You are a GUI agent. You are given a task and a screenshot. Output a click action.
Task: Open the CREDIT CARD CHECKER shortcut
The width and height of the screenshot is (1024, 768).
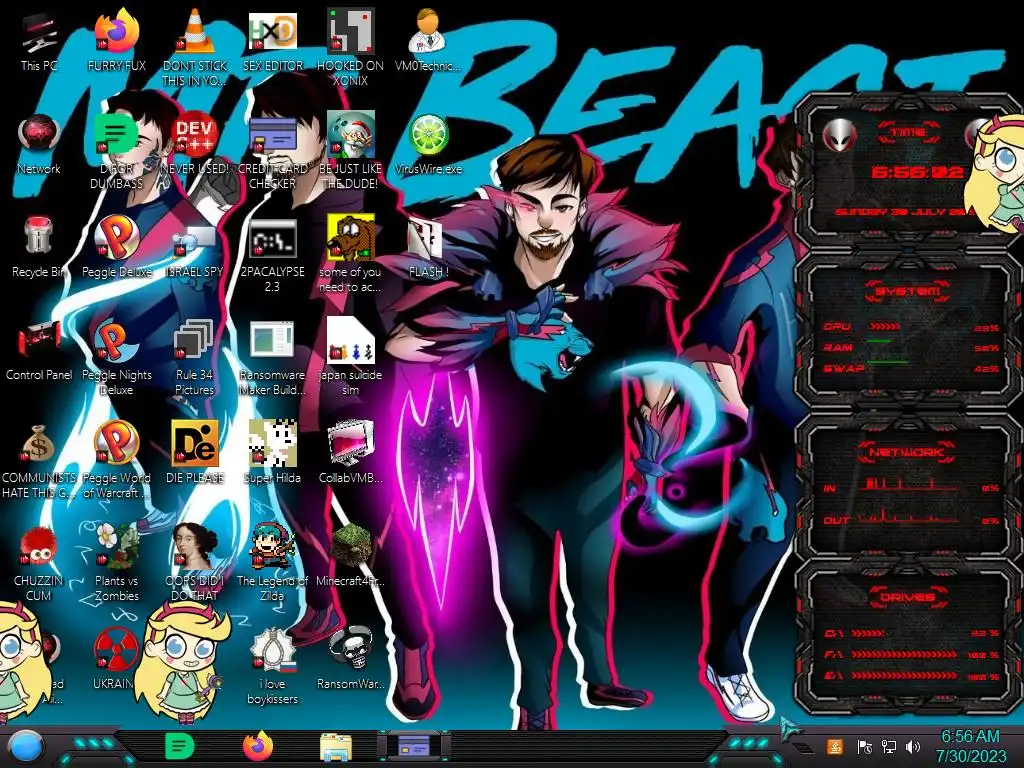(272, 150)
